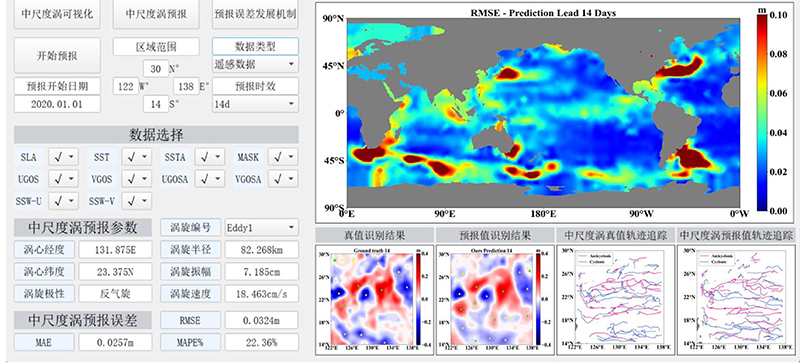
Task: Click the 中尺度涡预报误差 section header
Action: coord(83,320)
